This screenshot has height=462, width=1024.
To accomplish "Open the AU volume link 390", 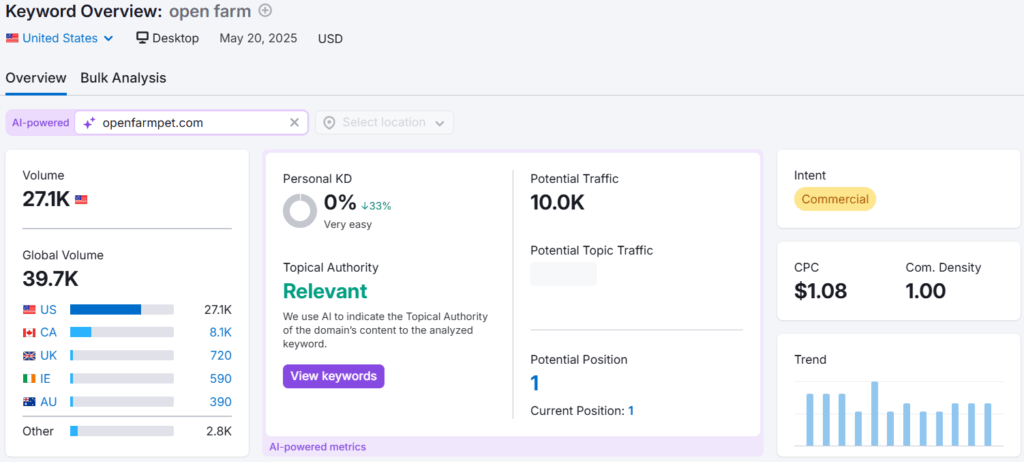I will pos(221,402).
